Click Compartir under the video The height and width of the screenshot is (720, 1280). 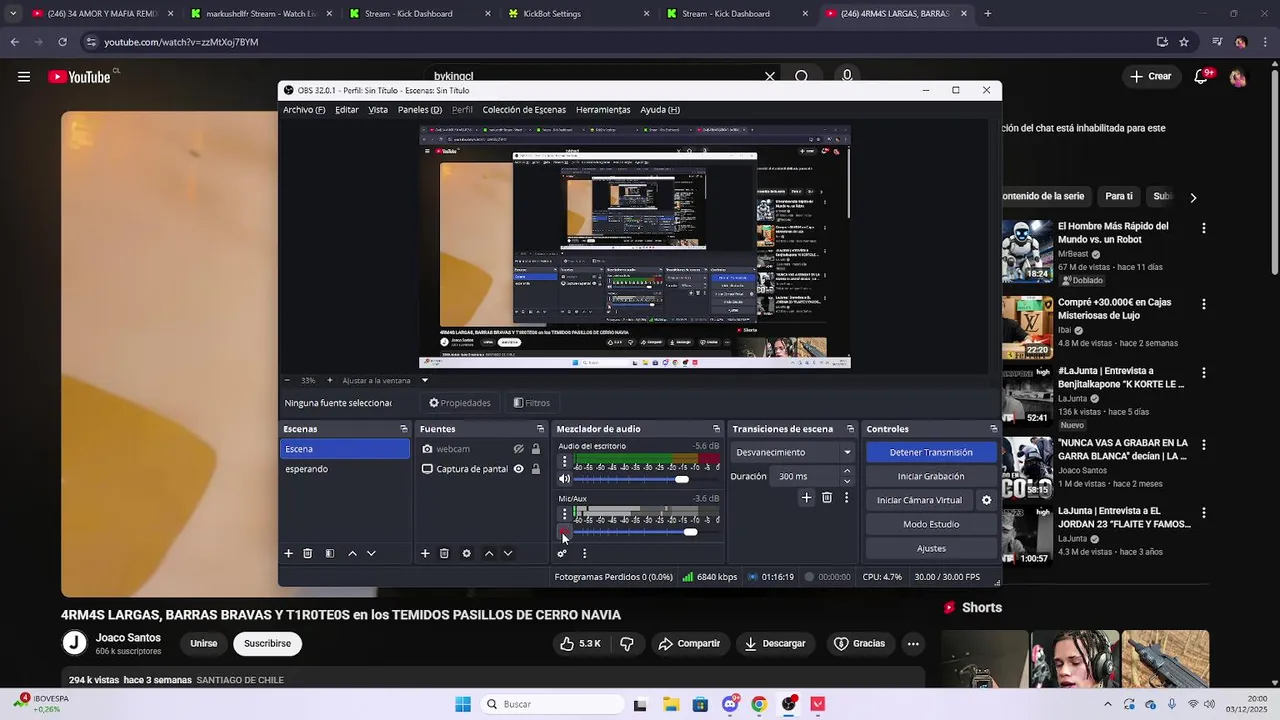point(689,644)
